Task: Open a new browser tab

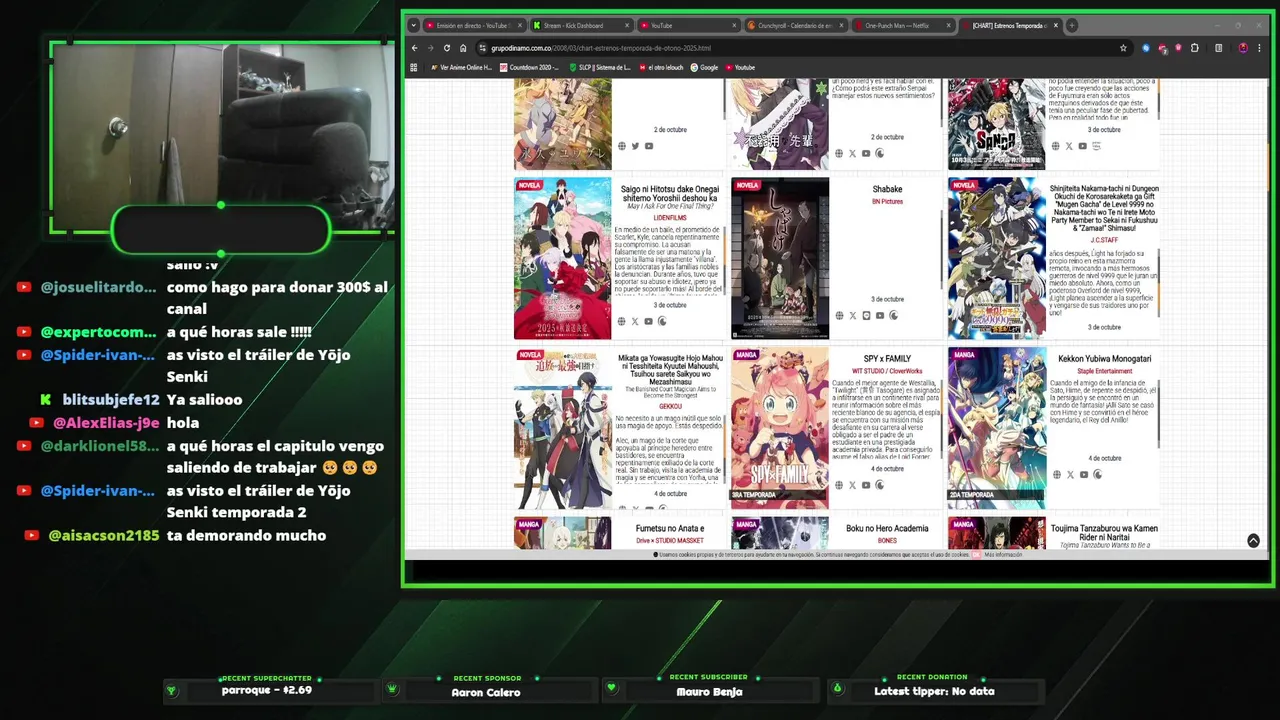Action: (x=1071, y=25)
